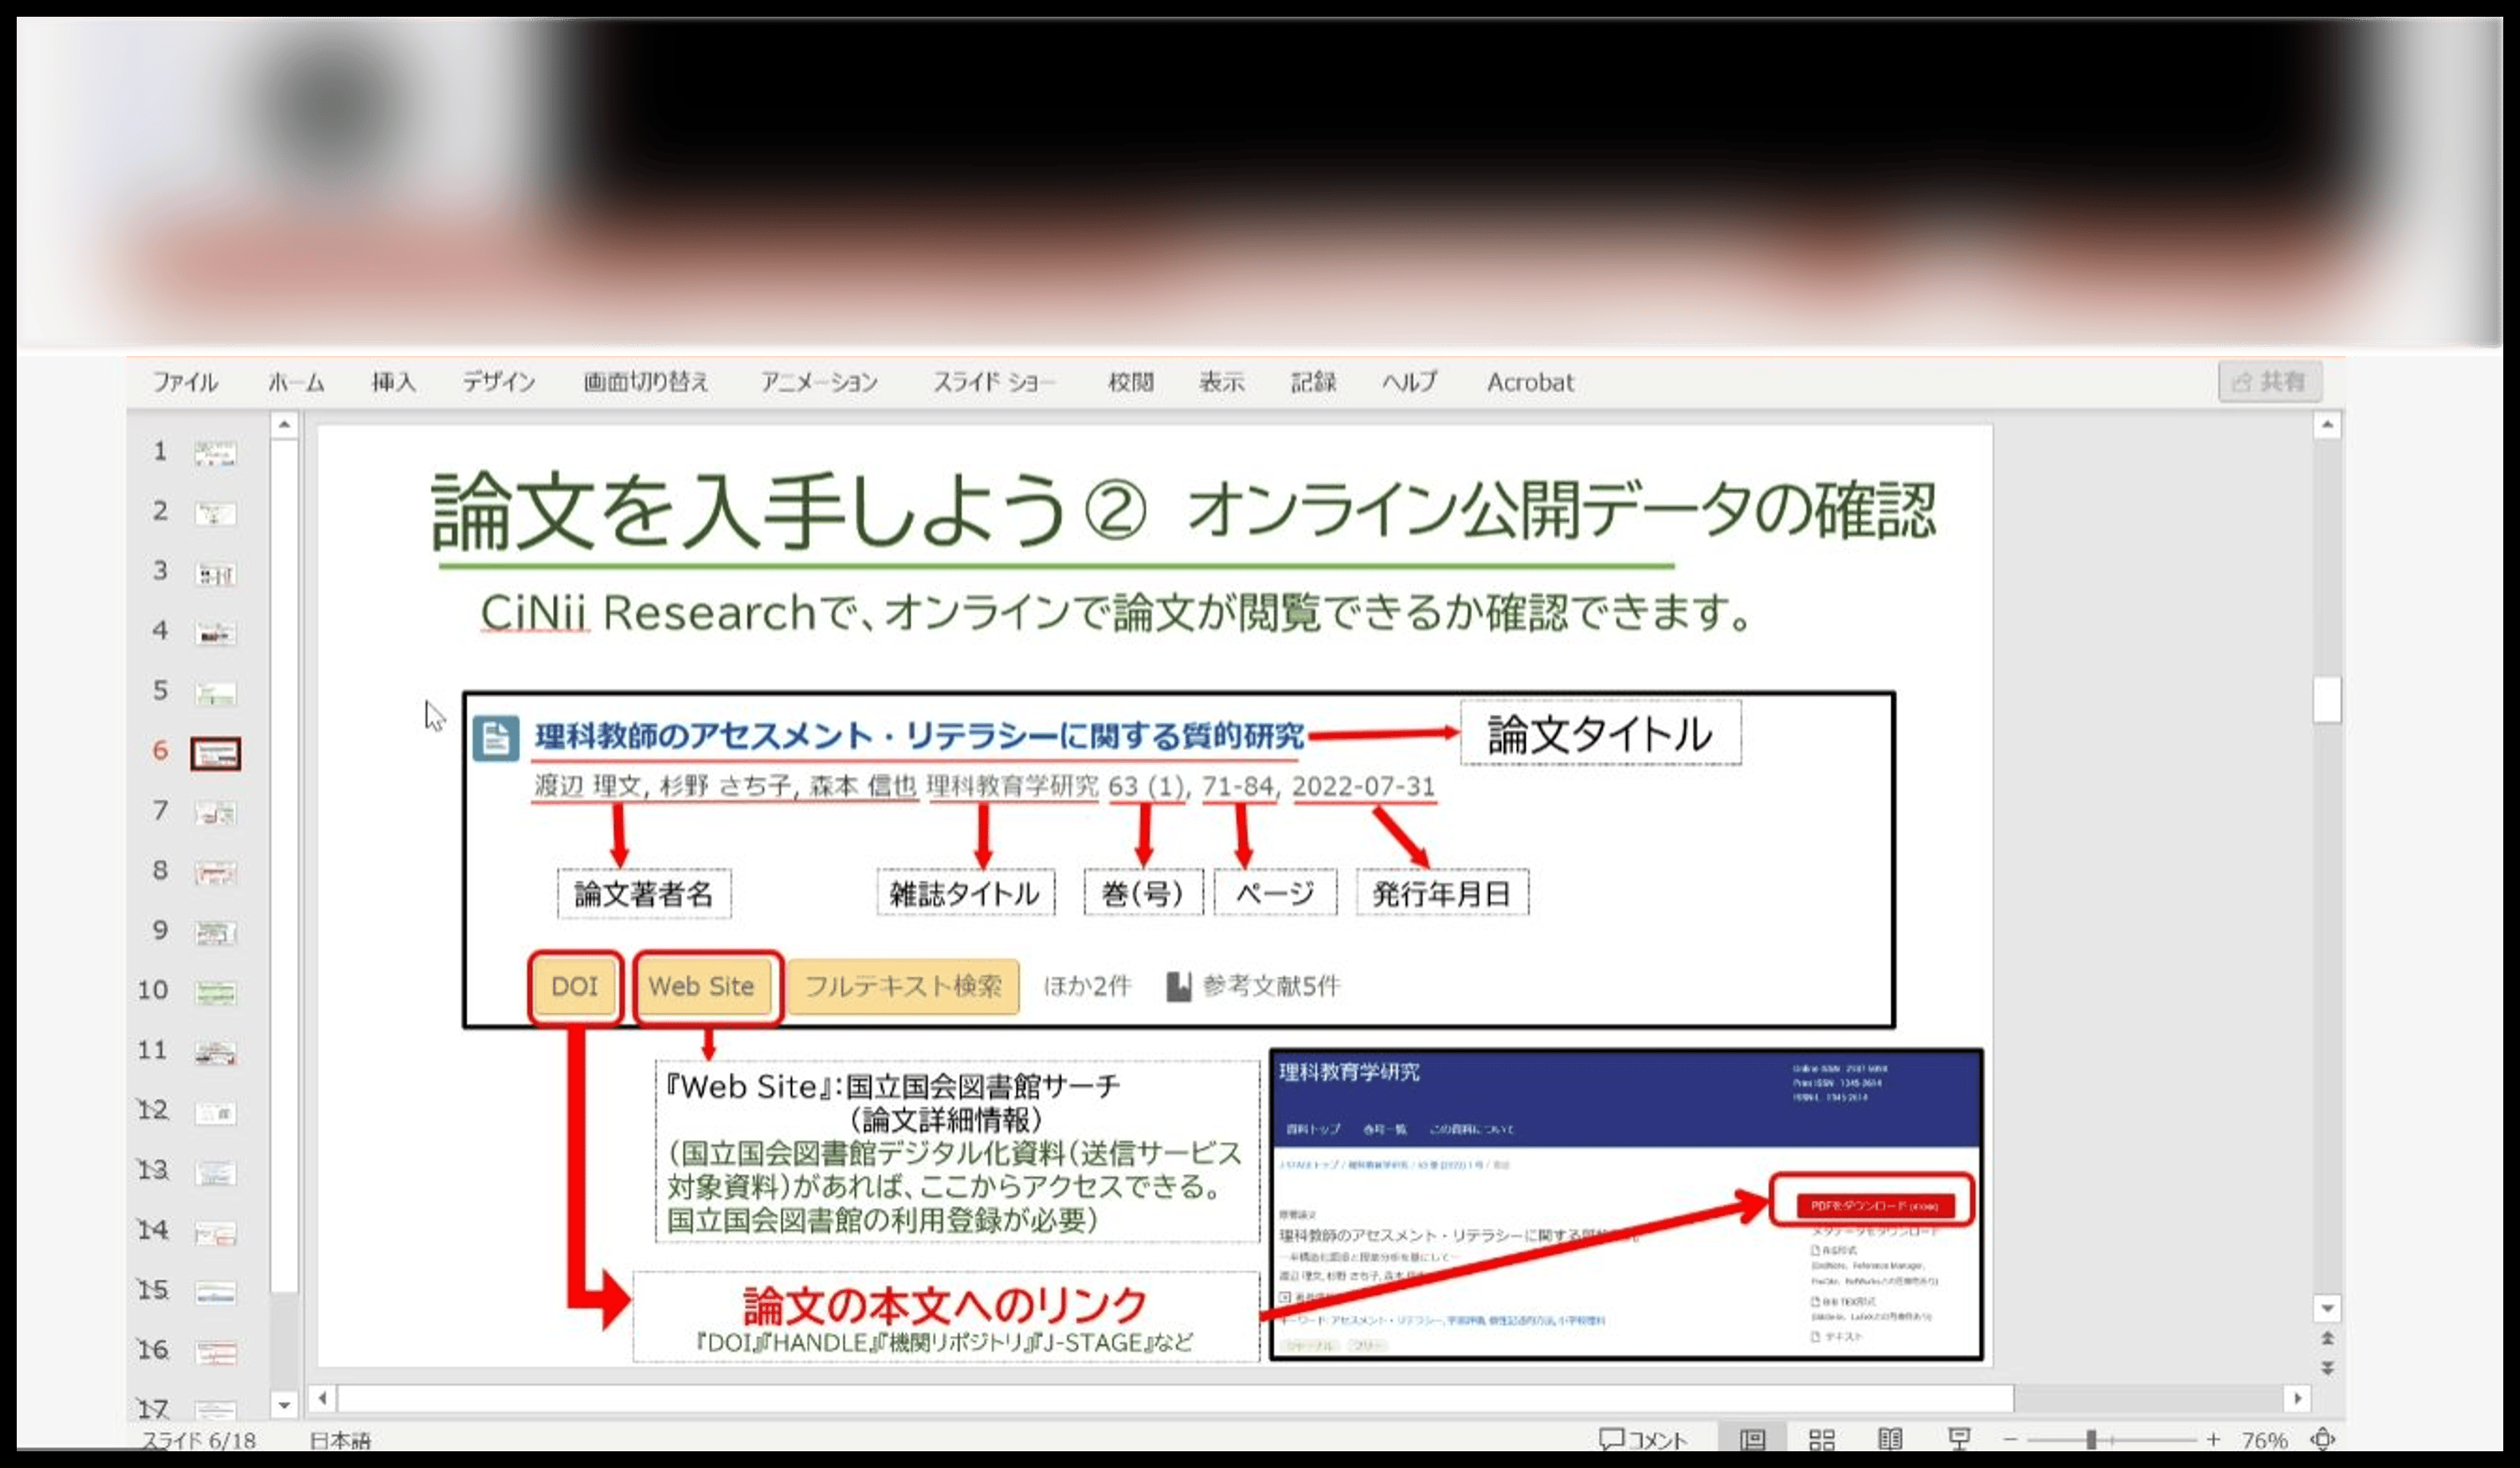
Task: Open the 挿入 ribbon tab
Action: (x=393, y=382)
